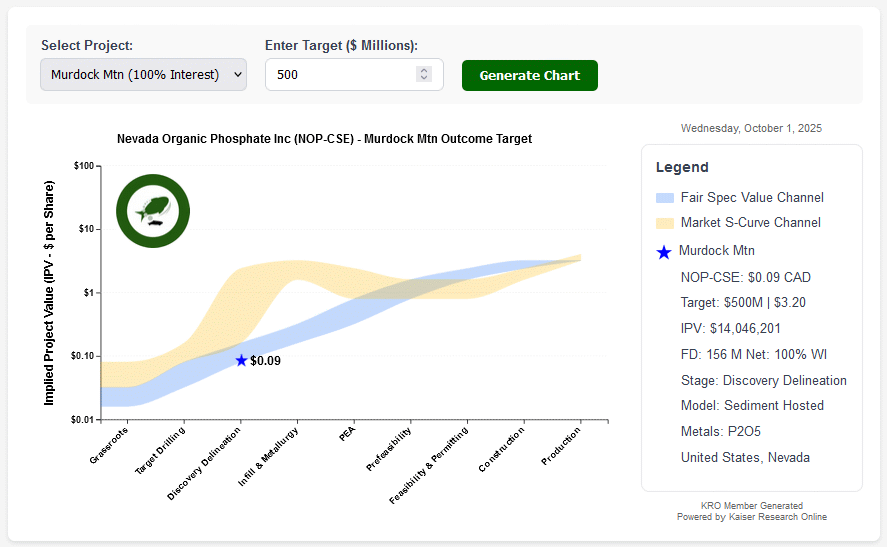This screenshot has height=547, width=887.
Task: Click the Legend heading
Action: [x=682, y=167]
